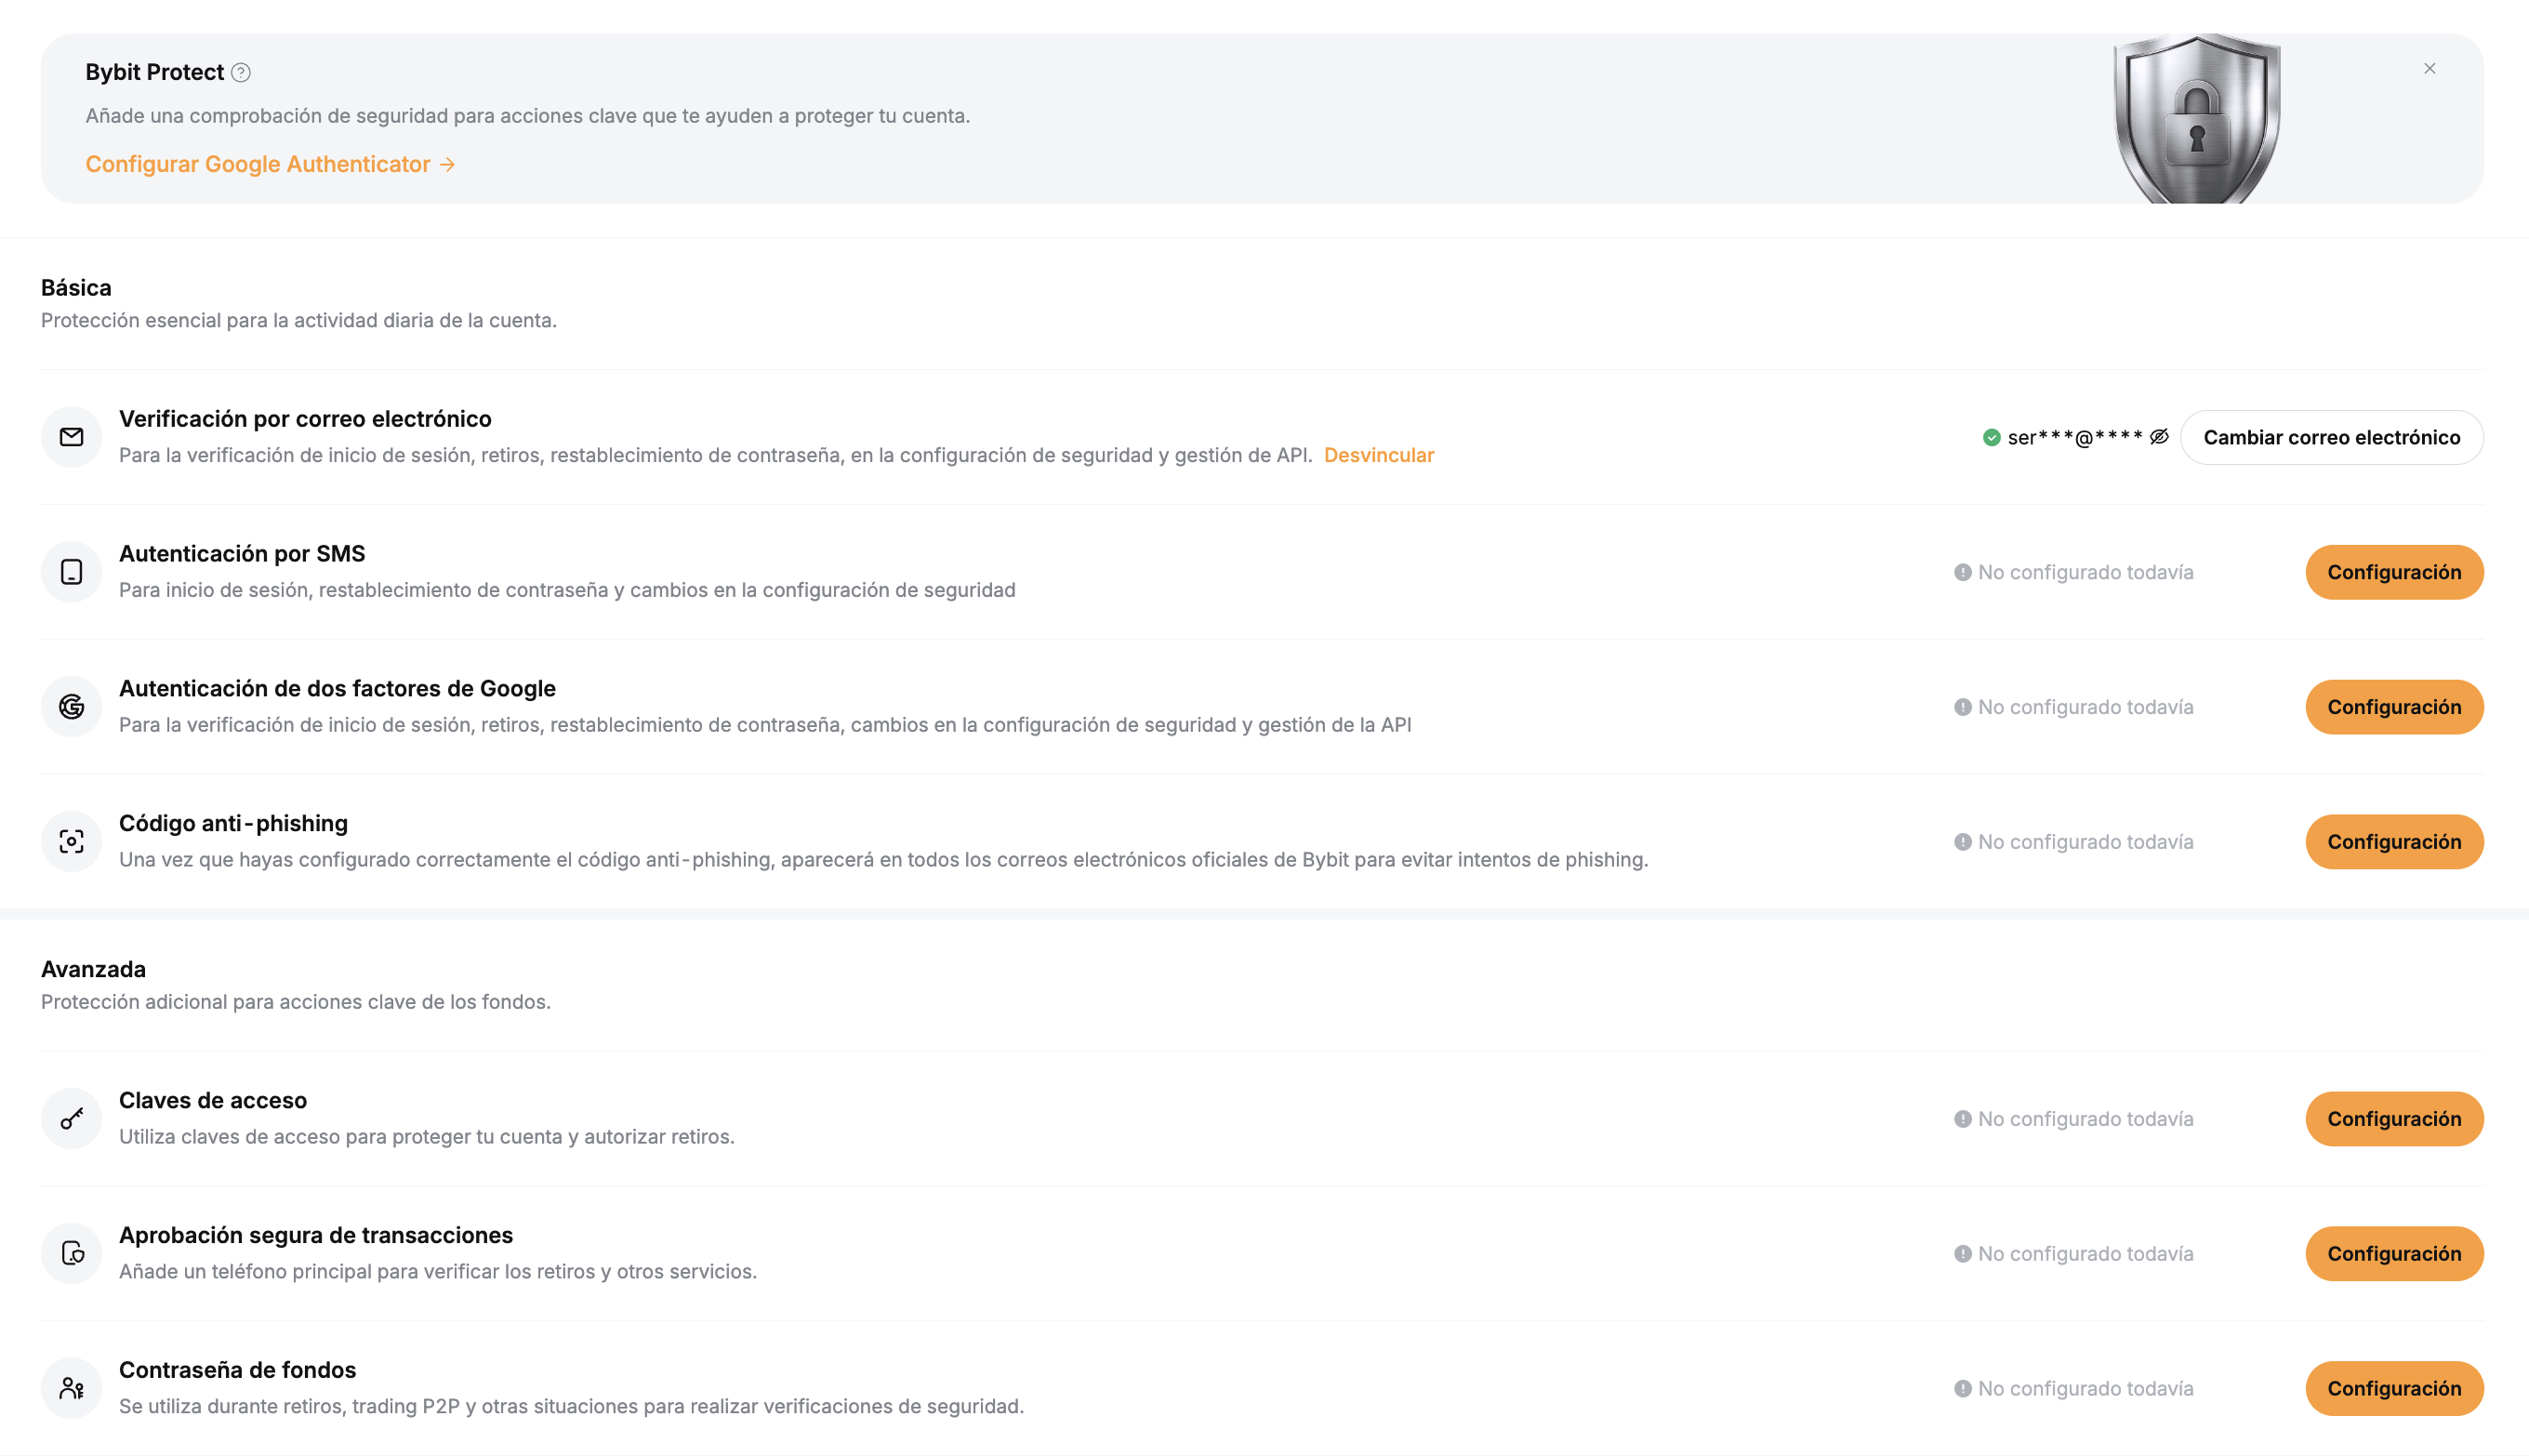Click the Bybit Protect title
Screen dimensions: 2529x1456
tap(154, 72)
